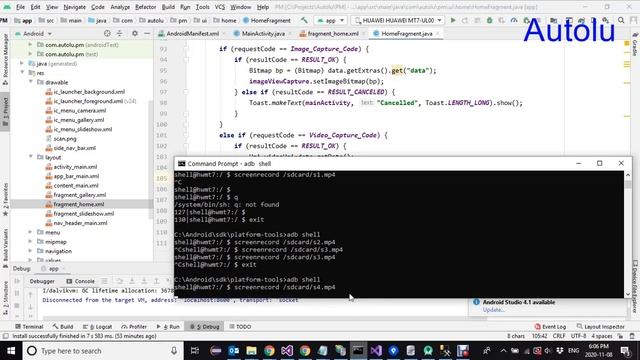Open the Build menu
640x360 pixels.
coord(168,7)
